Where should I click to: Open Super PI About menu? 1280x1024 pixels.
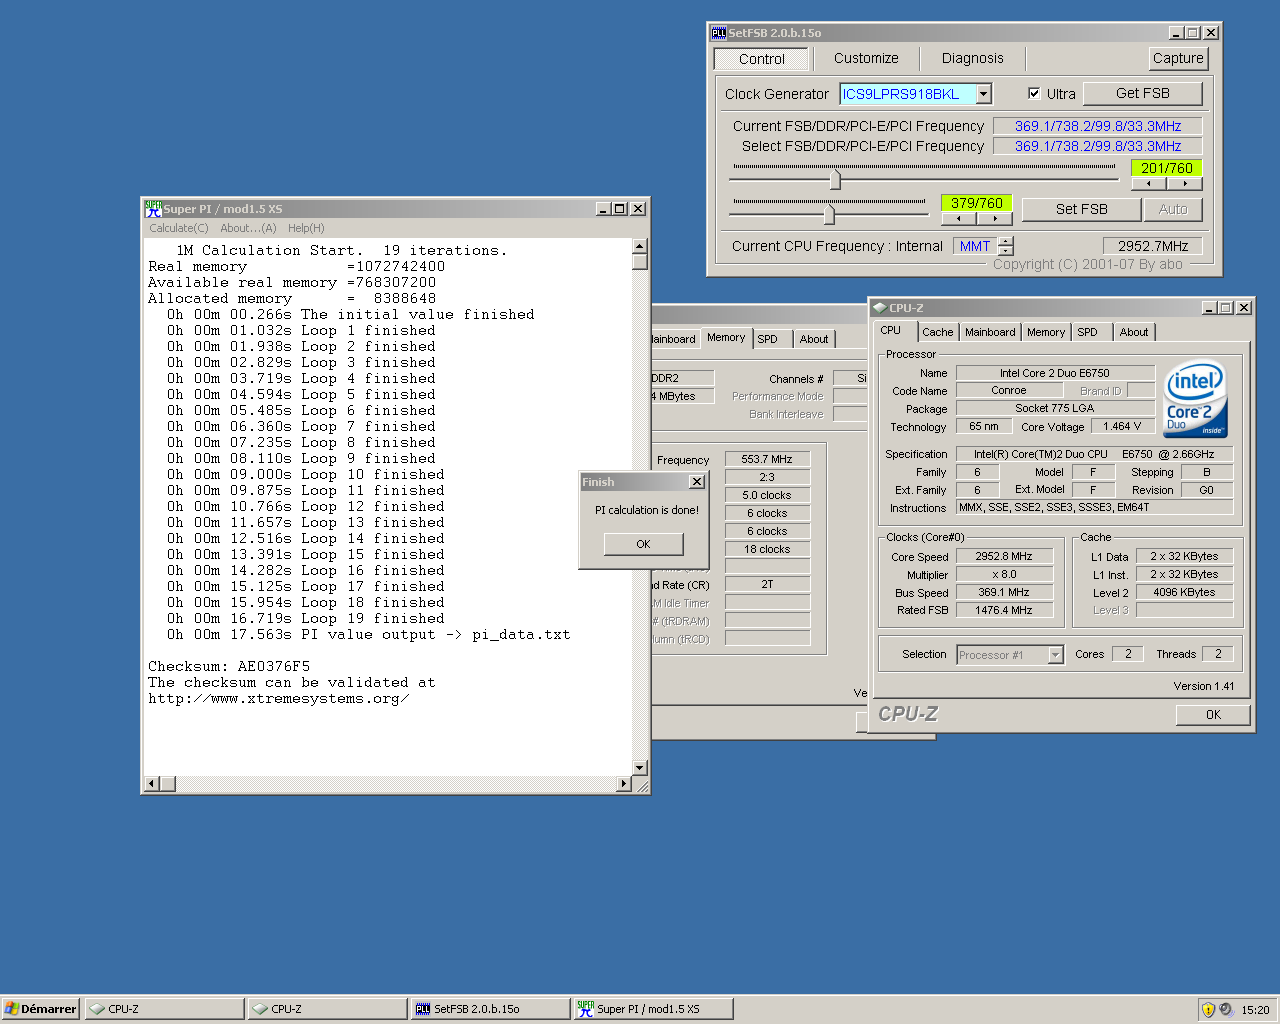coord(248,228)
